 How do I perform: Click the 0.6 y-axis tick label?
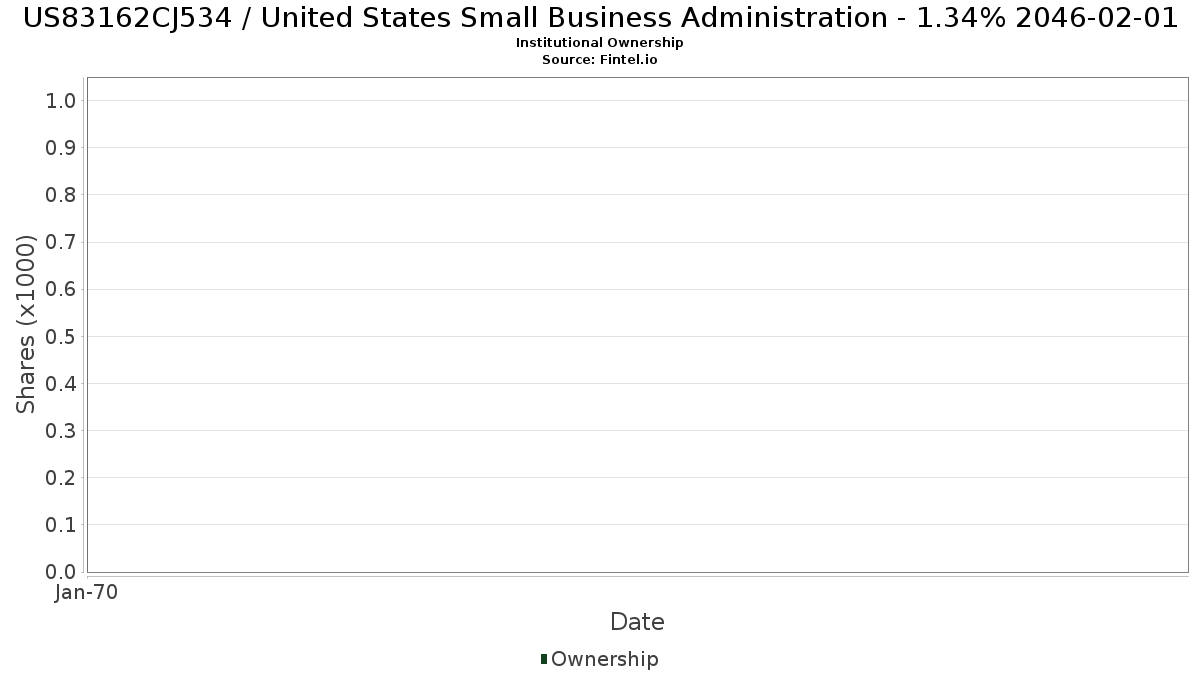[61, 289]
